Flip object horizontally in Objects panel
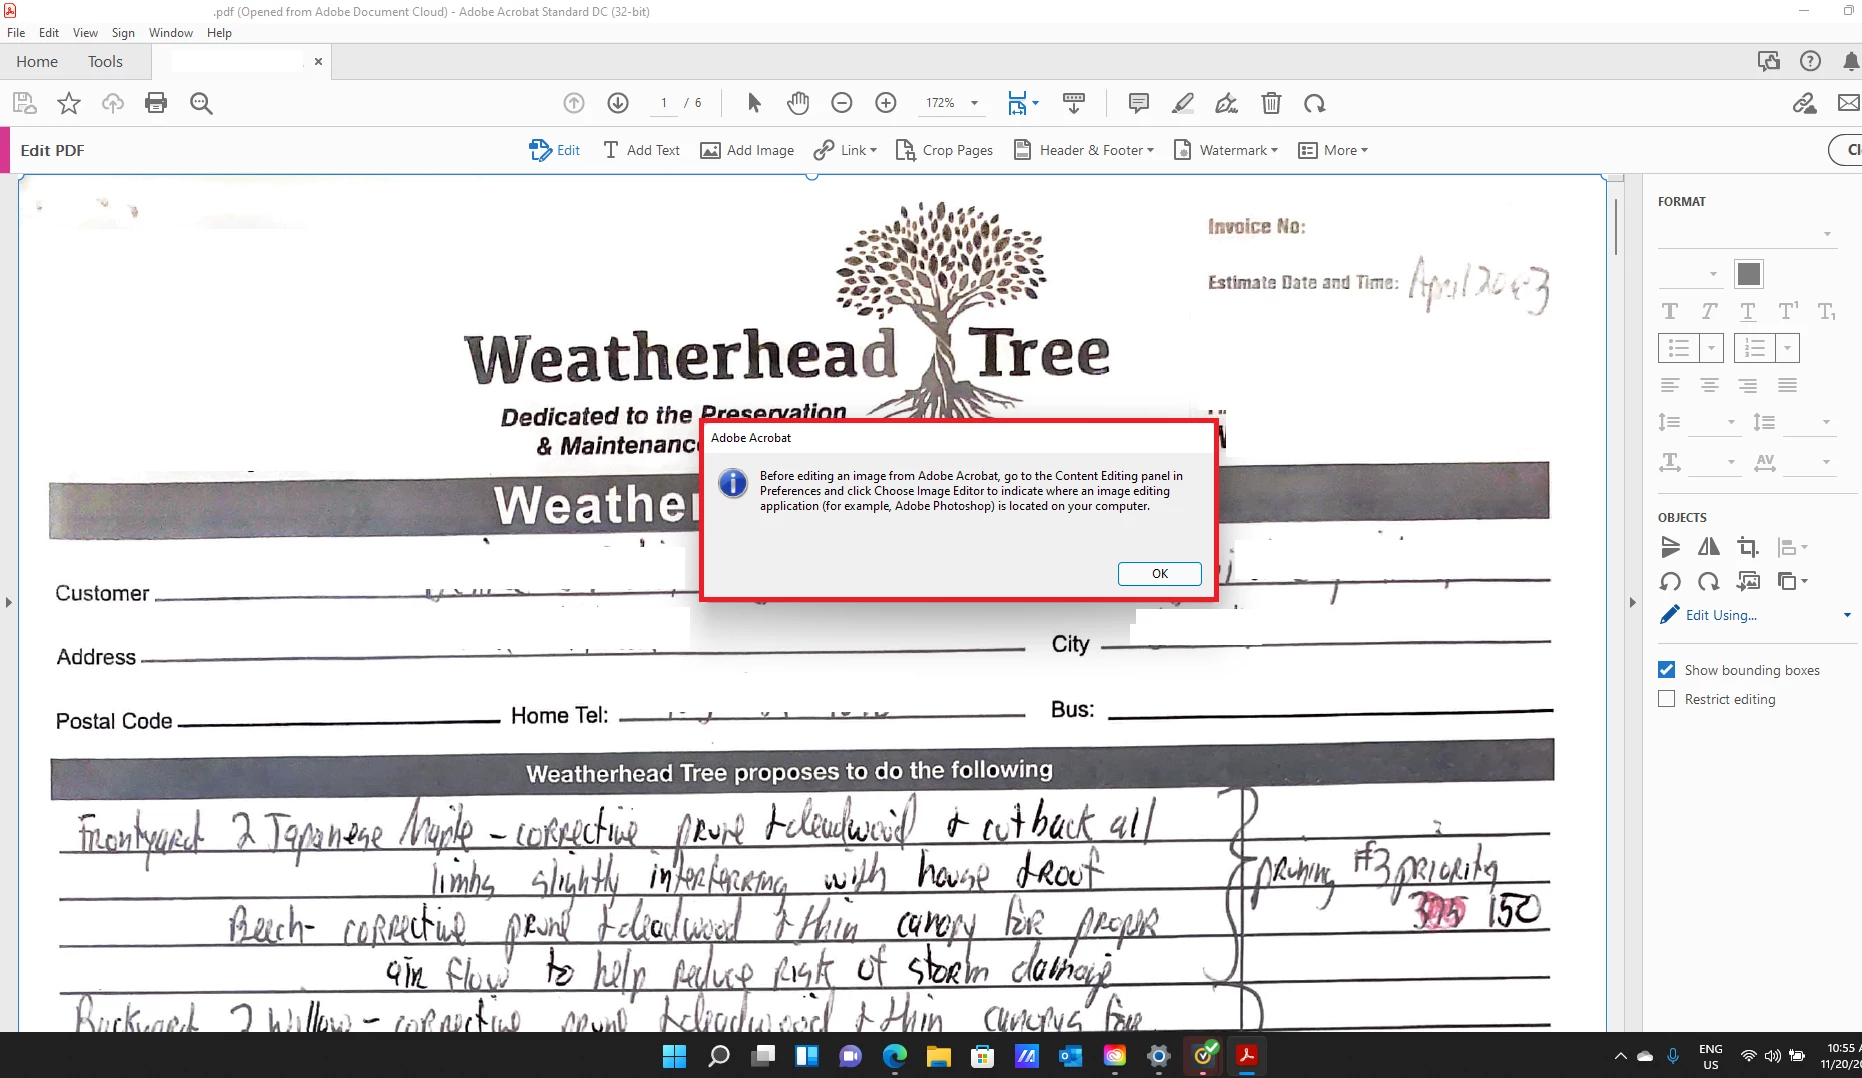The width and height of the screenshot is (1862, 1078). (x=1709, y=547)
